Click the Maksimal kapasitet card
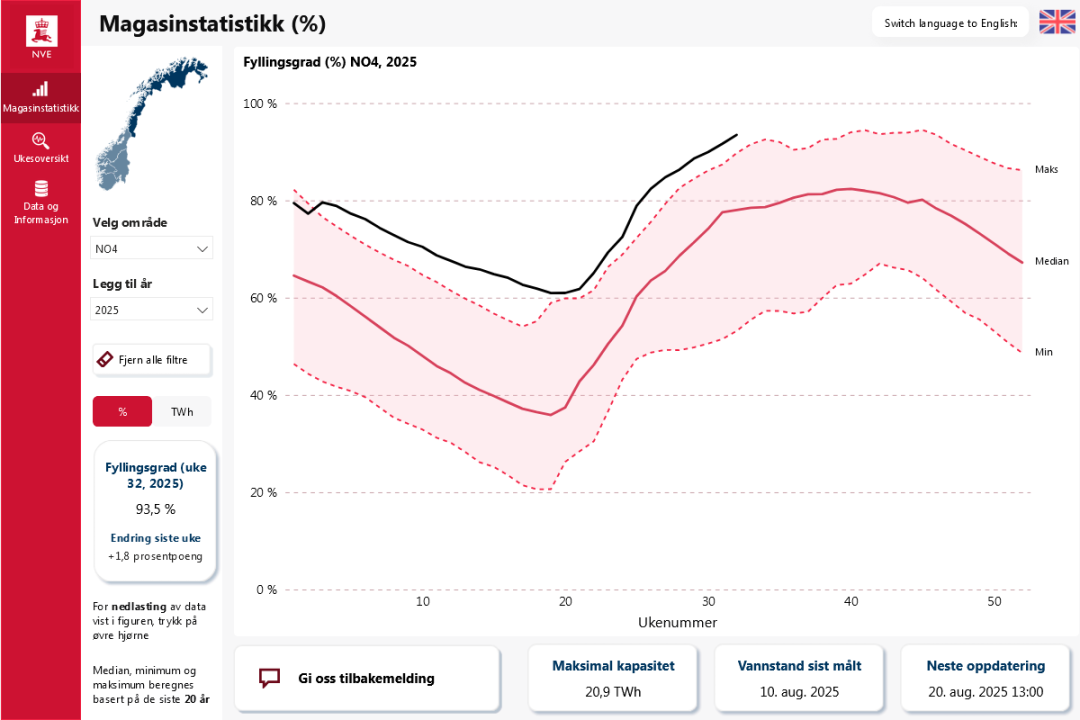This screenshot has width=1080, height=720. coord(613,678)
